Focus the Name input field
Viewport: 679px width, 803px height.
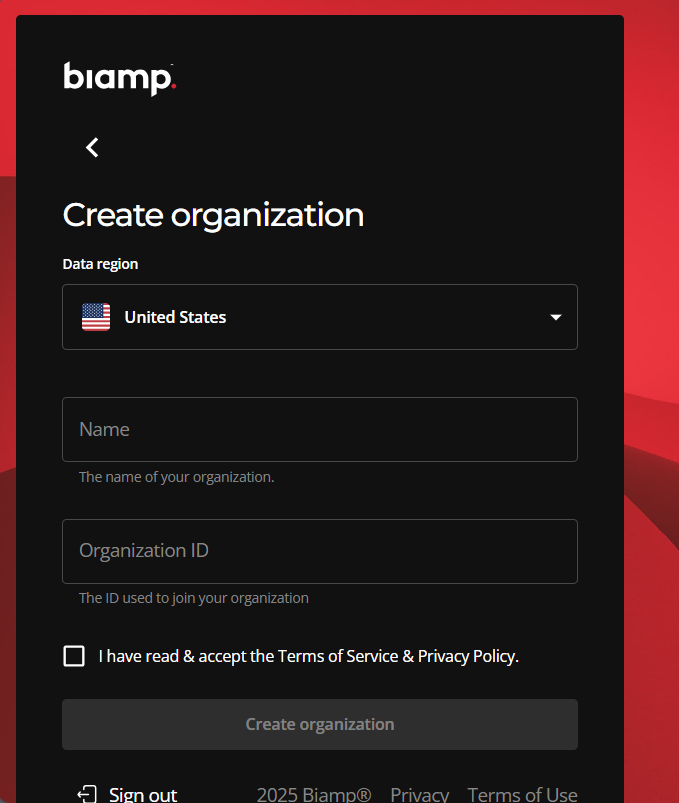pyautogui.click(x=320, y=429)
